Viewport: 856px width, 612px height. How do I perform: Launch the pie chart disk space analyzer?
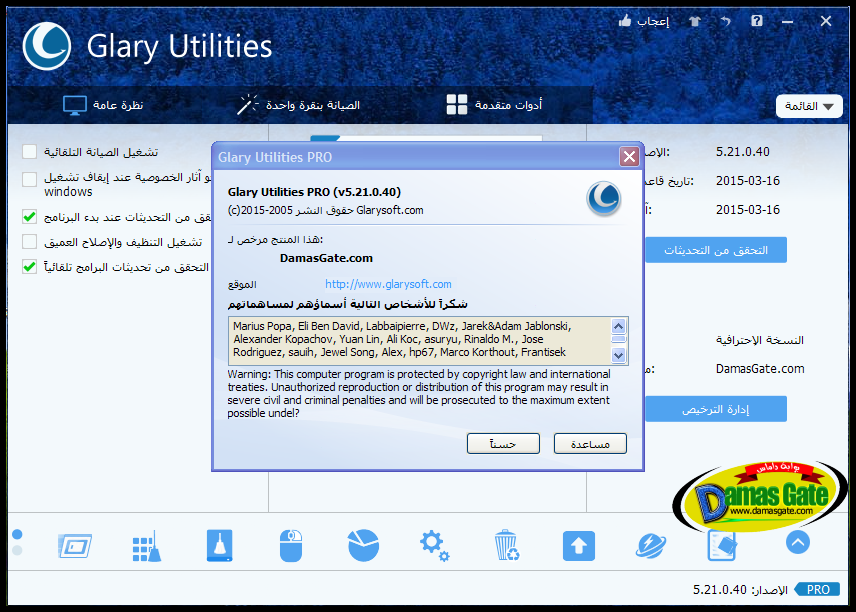(363, 545)
